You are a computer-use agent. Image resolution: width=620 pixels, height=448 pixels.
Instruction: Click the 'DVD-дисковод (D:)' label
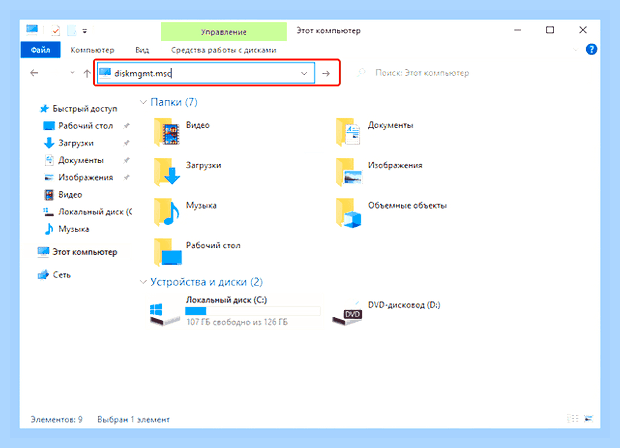coord(404,305)
